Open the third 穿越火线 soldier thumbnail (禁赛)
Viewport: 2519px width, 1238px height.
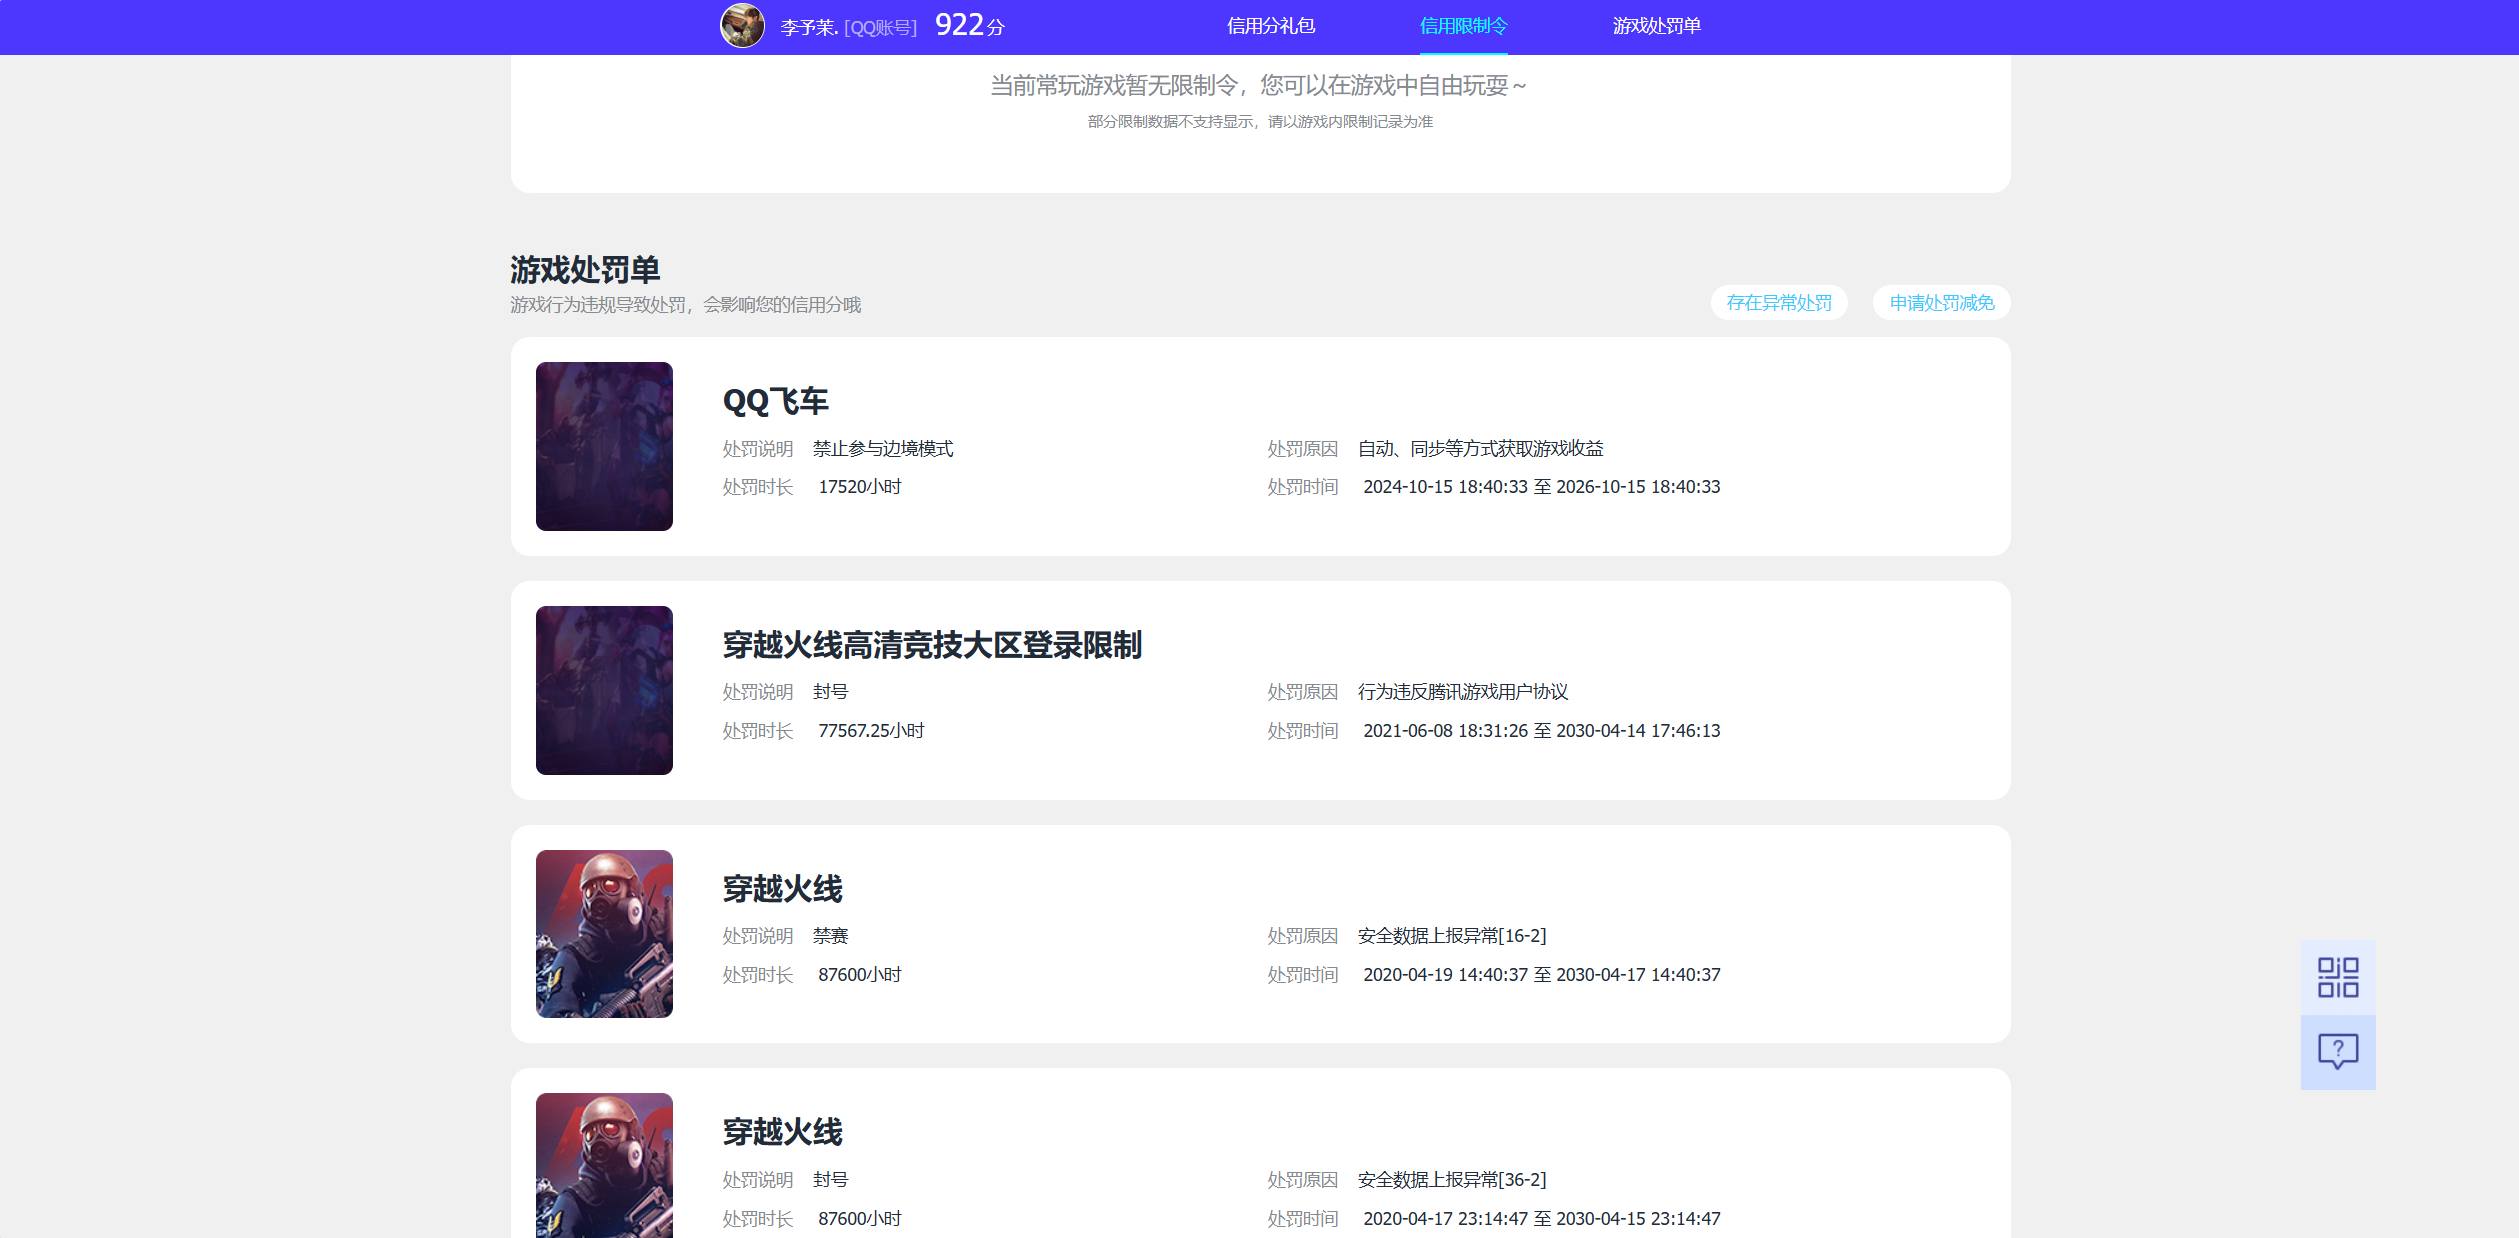604,934
